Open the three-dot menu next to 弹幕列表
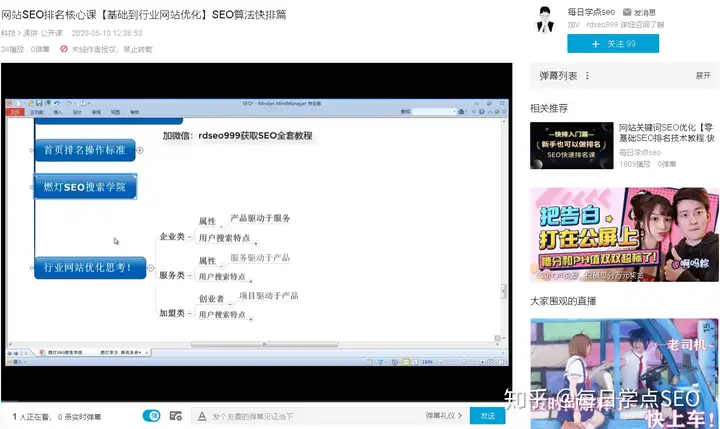This screenshot has height=429, width=720. tap(587, 76)
